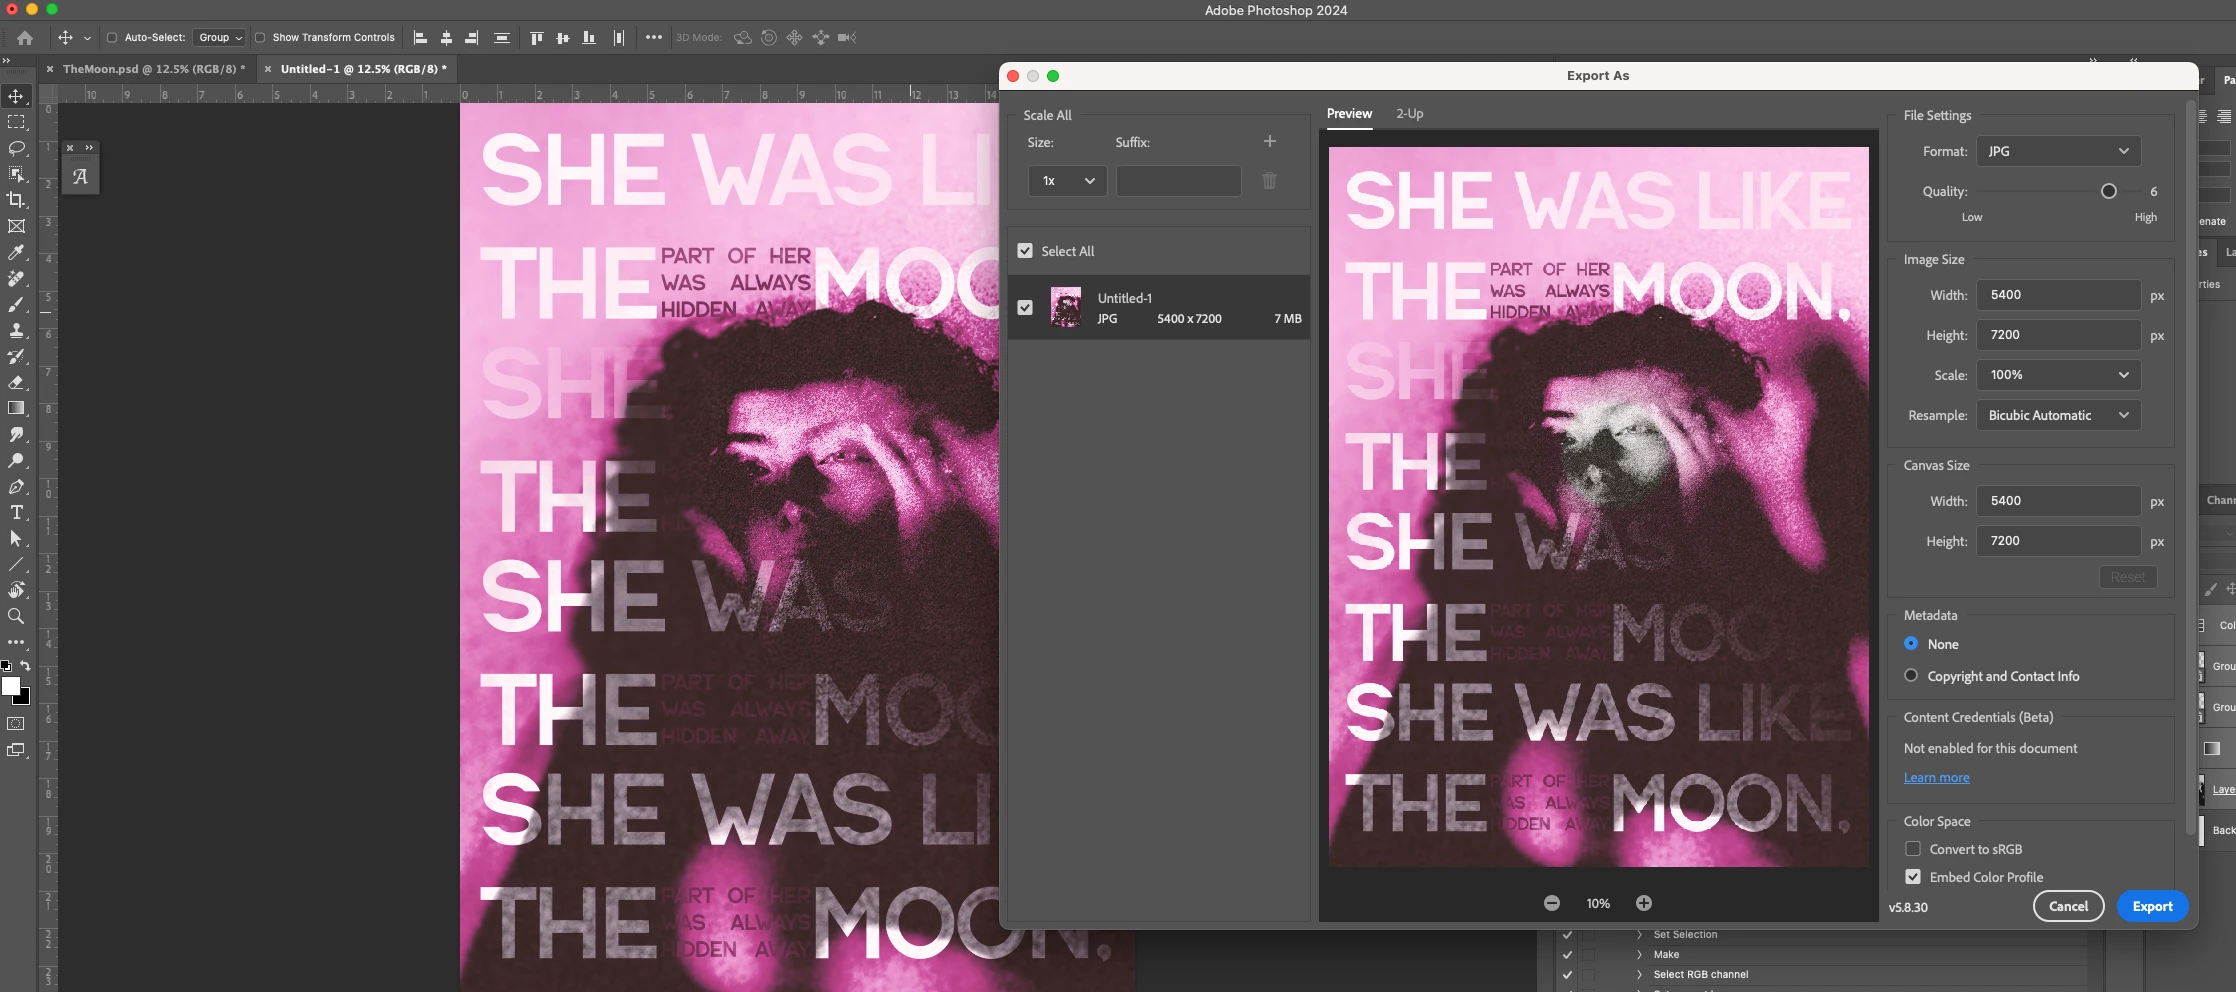Cancel the Export As dialog
Image resolution: width=2236 pixels, height=992 pixels.
(x=2068, y=906)
